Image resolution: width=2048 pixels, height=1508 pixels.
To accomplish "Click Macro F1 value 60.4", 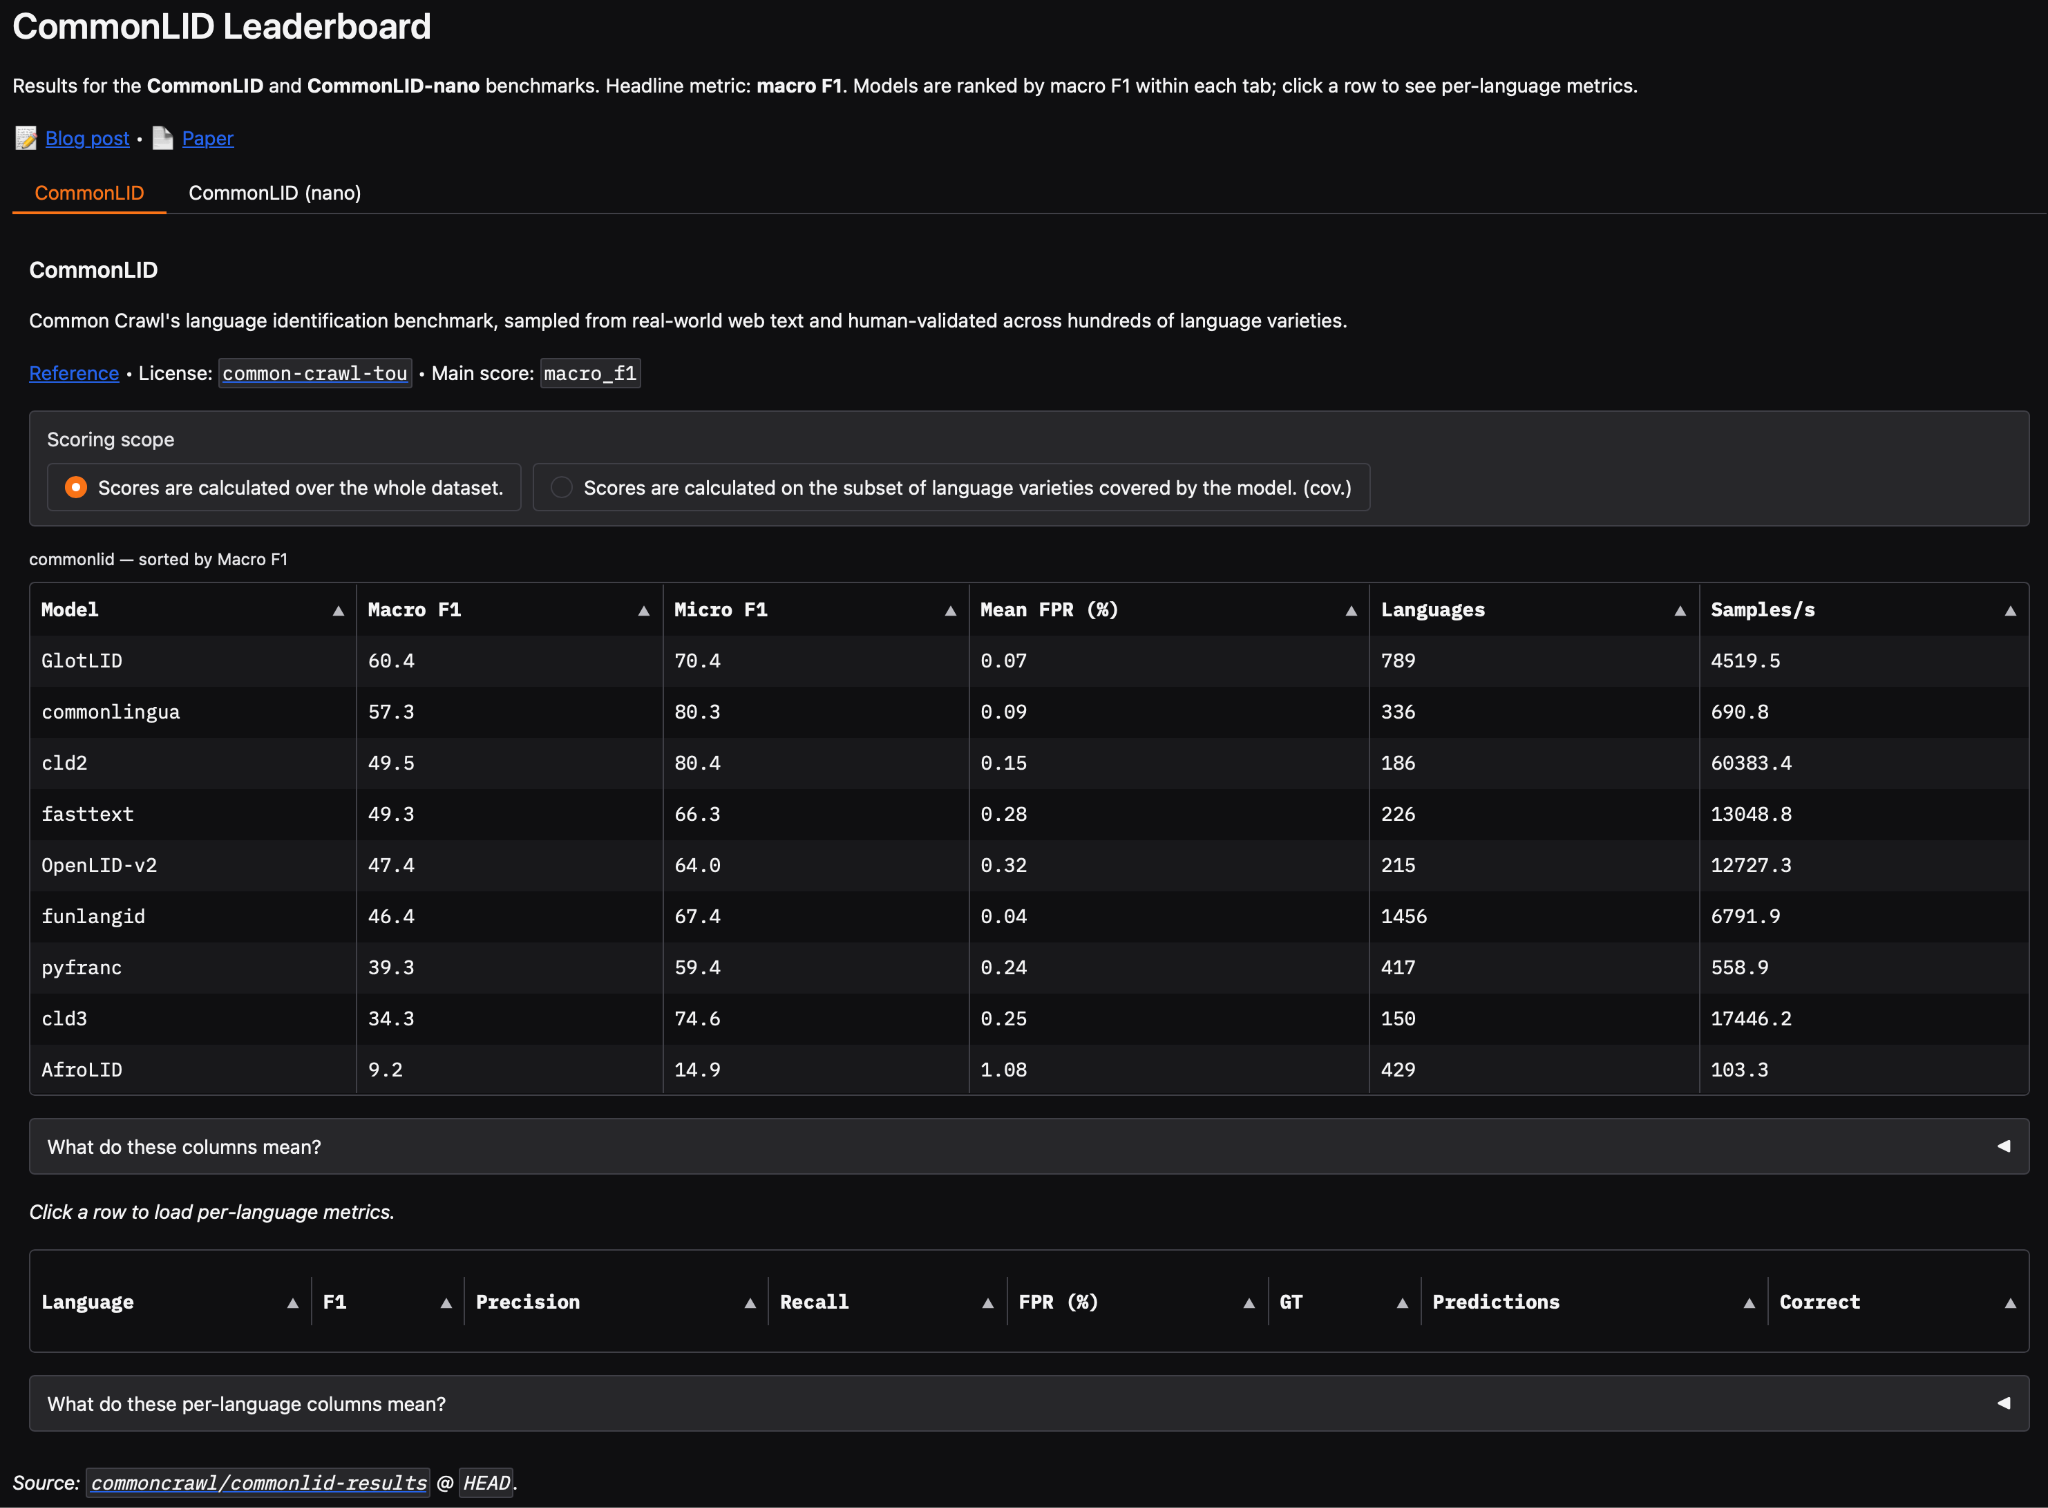I will [x=391, y=661].
